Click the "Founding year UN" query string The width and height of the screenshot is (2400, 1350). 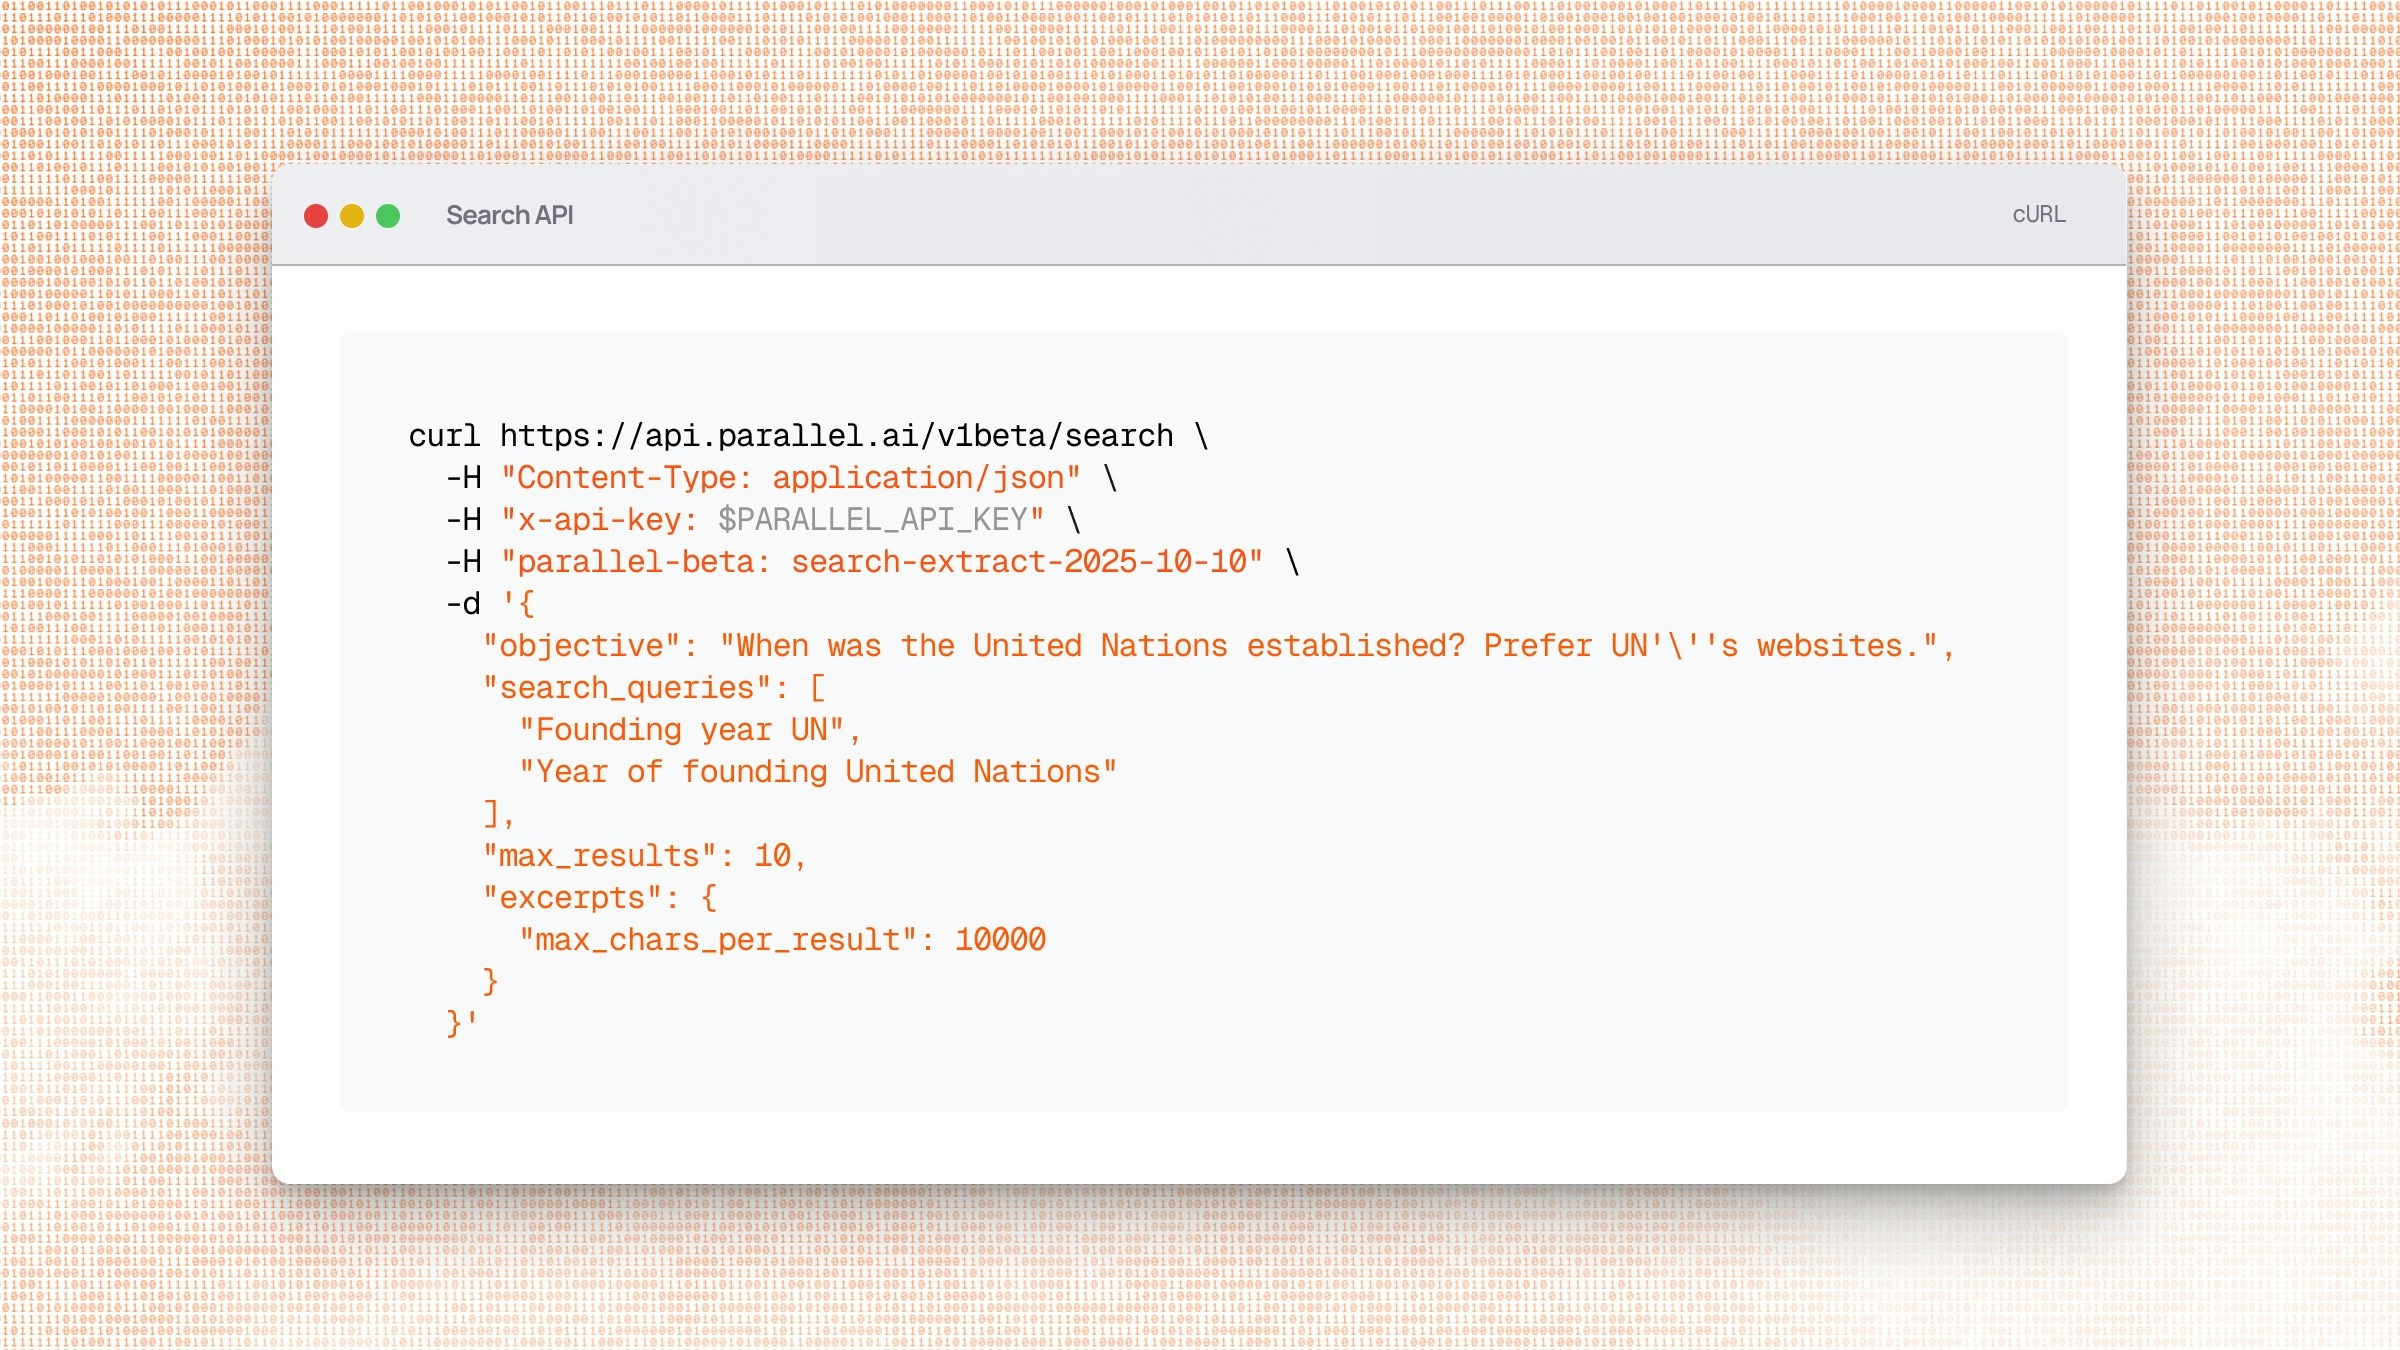(x=681, y=730)
